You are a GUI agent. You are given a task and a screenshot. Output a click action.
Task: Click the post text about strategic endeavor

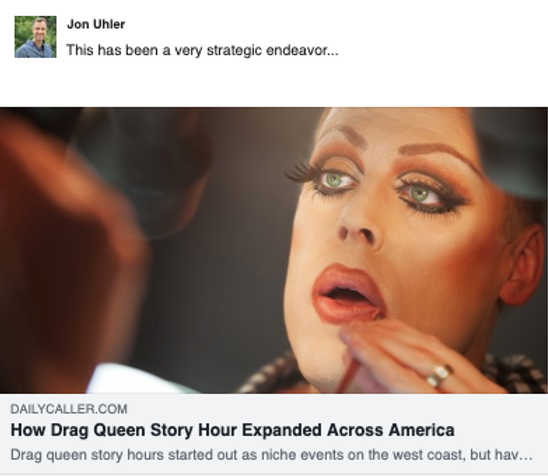(x=202, y=50)
